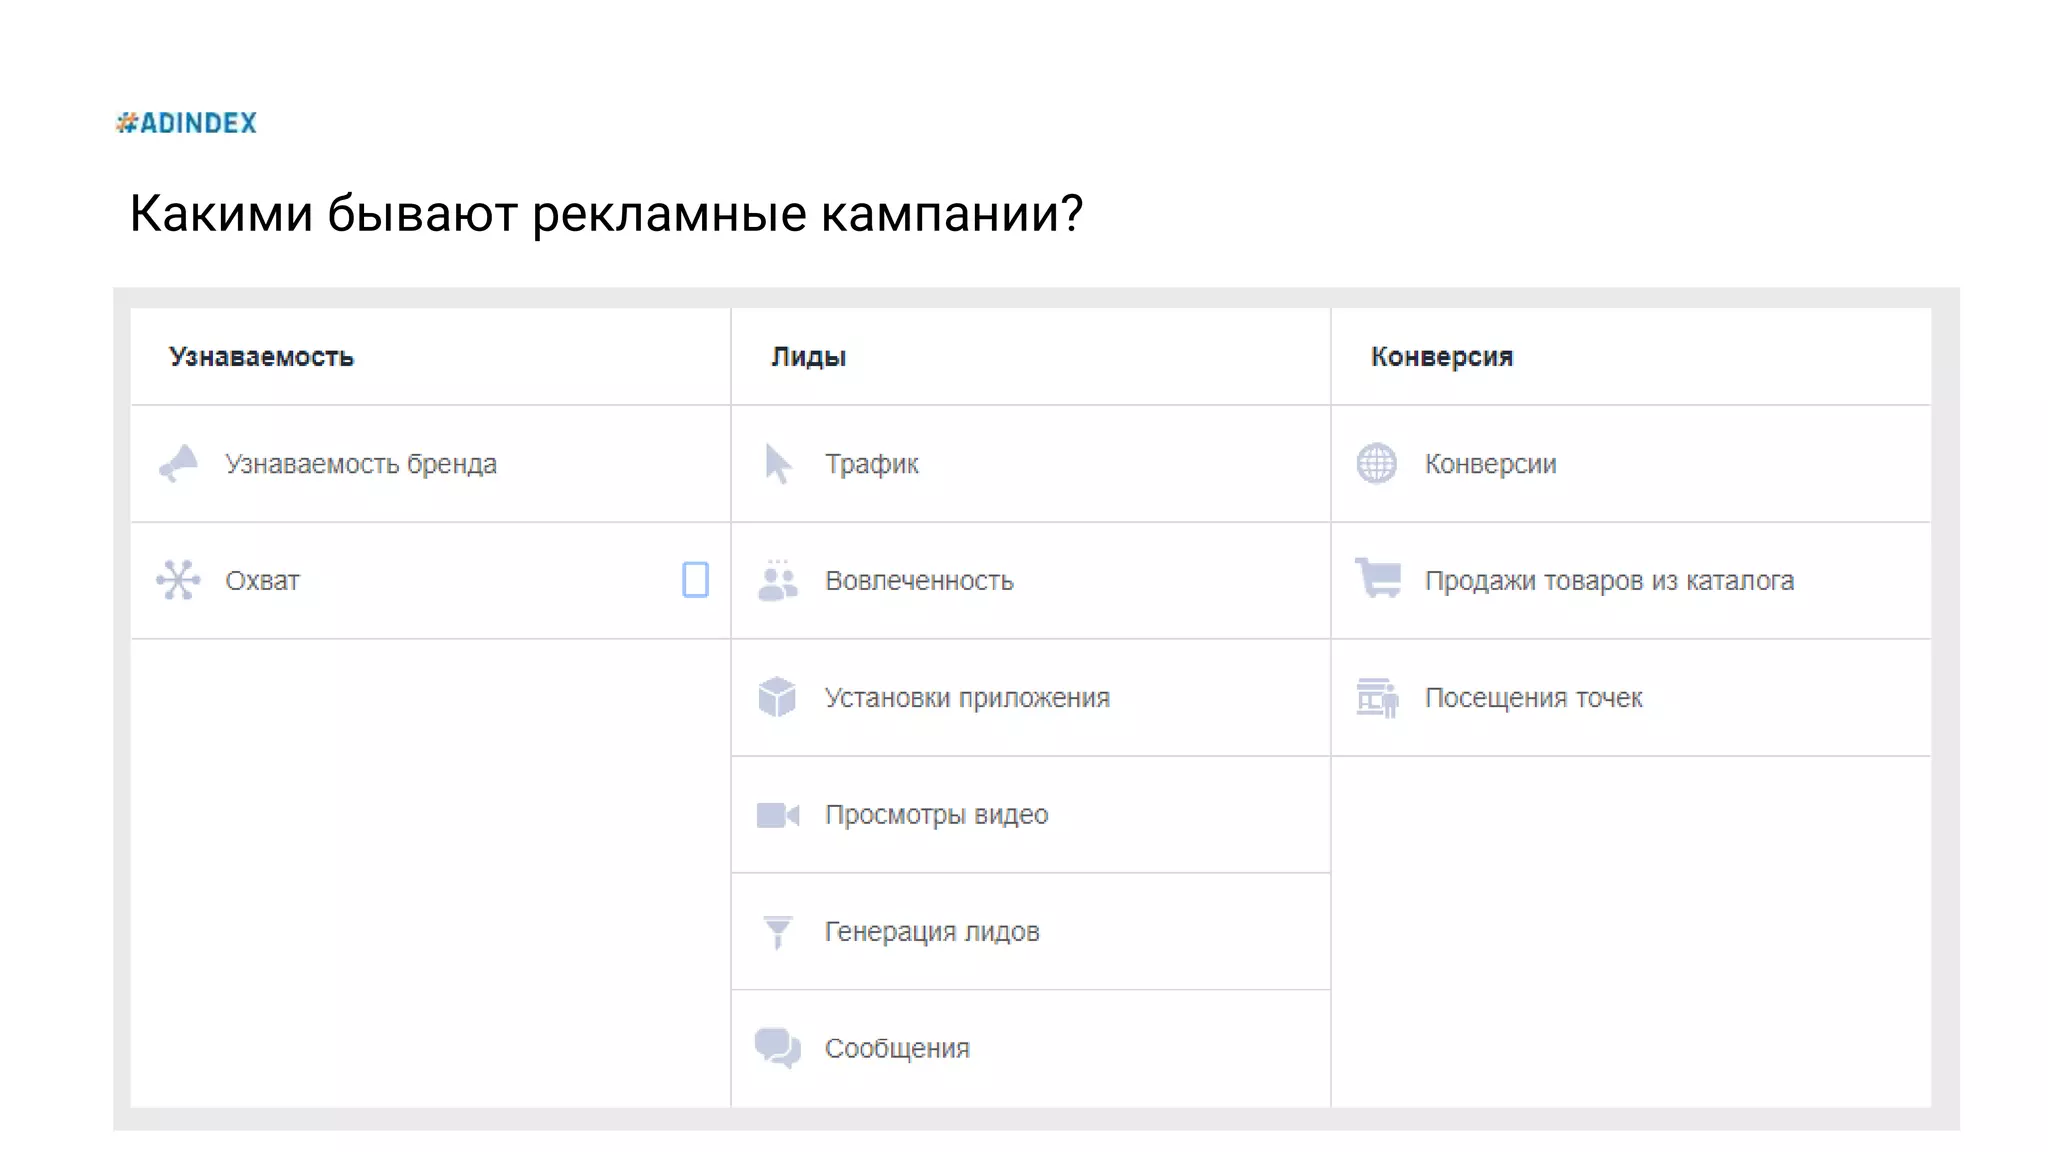Click the Генерация лидов funnel icon

coord(777,932)
